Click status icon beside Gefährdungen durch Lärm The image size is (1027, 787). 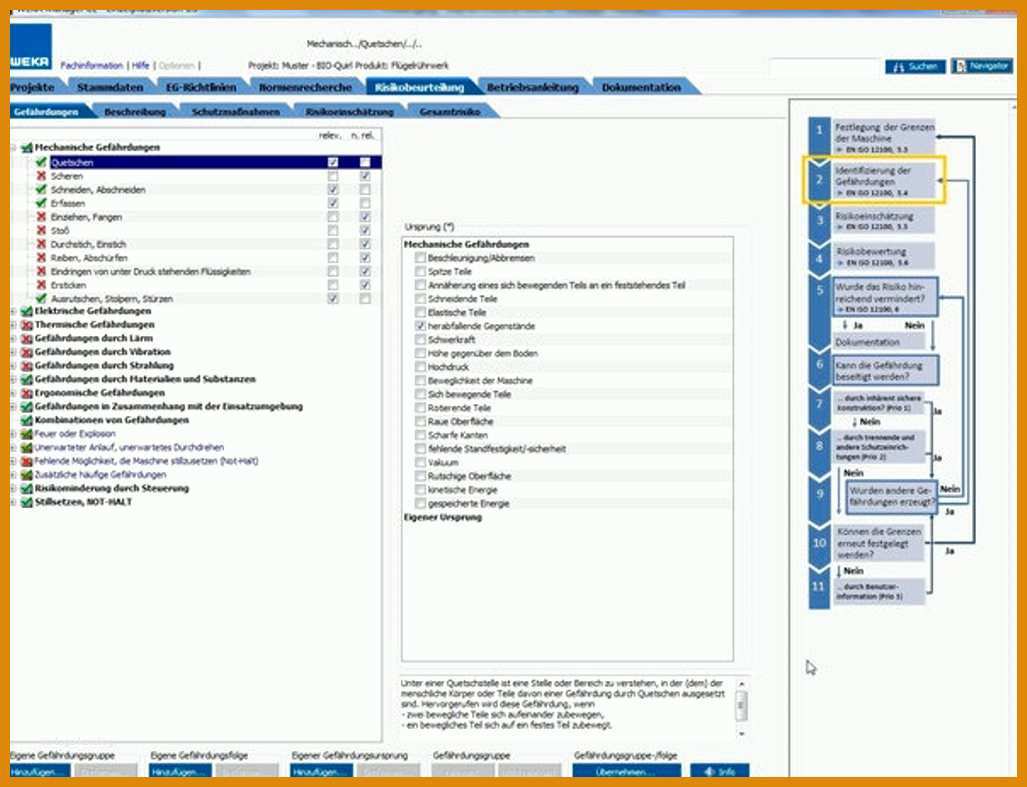(27, 339)
